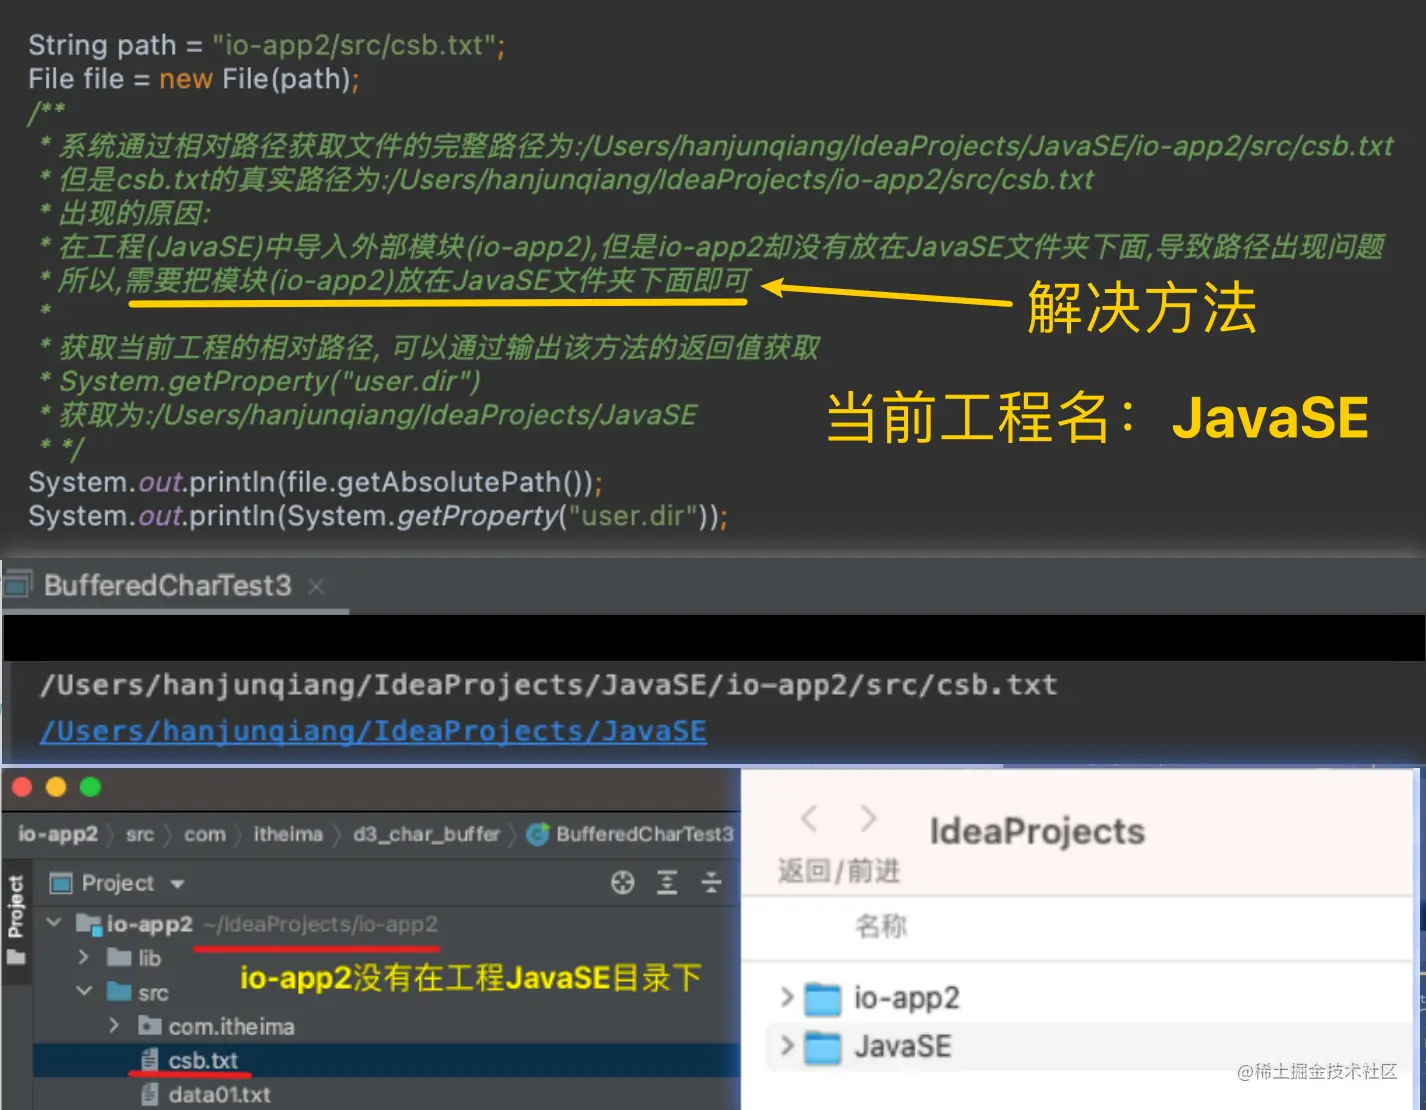Open the Project view dropdown
This screenshot has height=1110, width=1426.
coord(178,884)
